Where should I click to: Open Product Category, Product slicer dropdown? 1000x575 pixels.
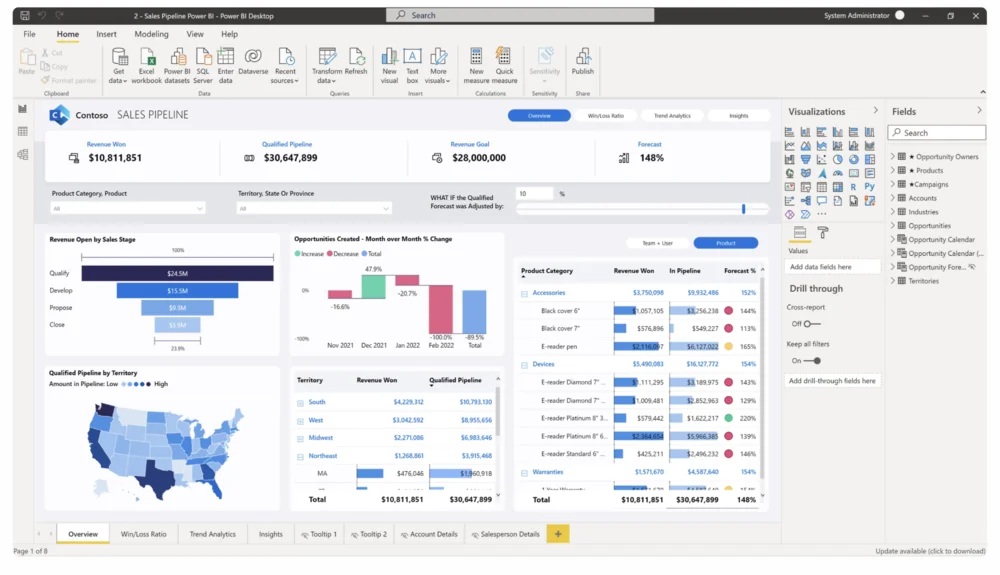(x=128, y=208)
